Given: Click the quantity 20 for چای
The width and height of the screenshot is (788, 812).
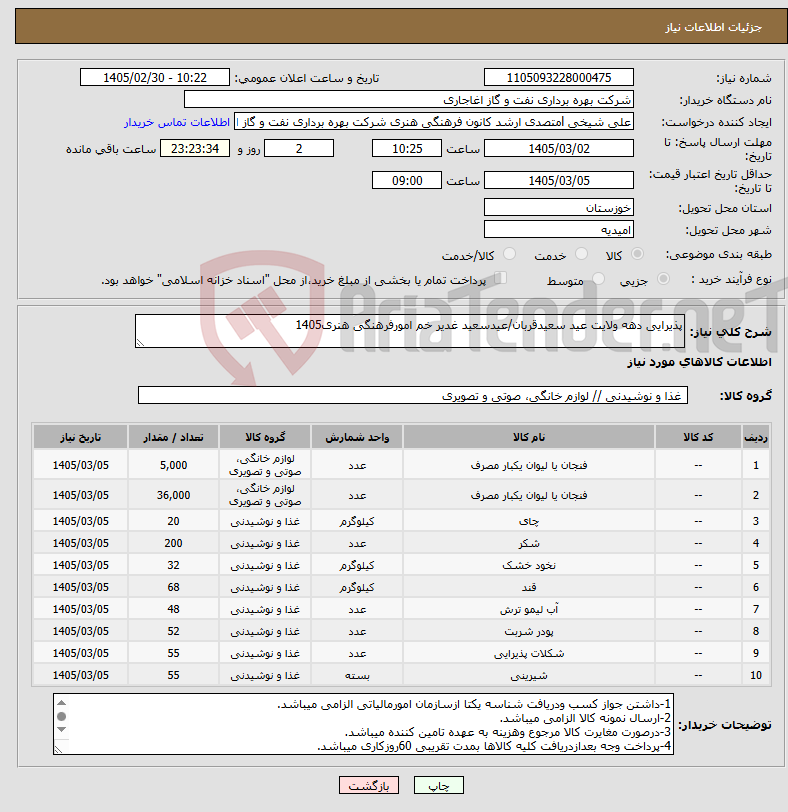Looking at the screenshot, I should coord(173,521).
